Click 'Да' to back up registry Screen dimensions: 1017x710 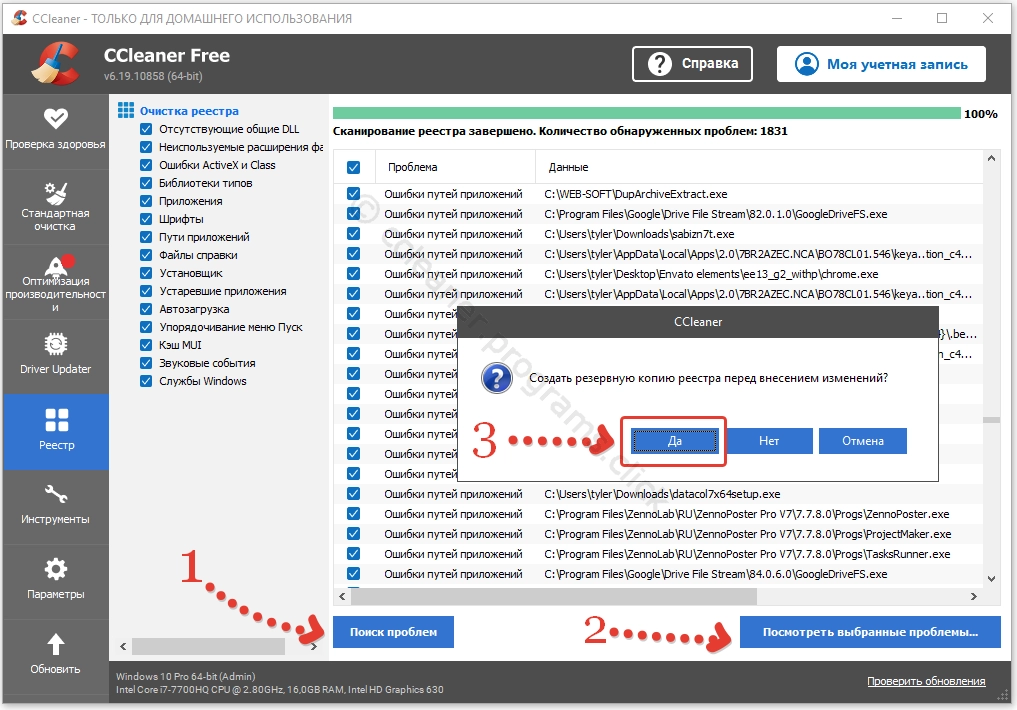[675, 441]
